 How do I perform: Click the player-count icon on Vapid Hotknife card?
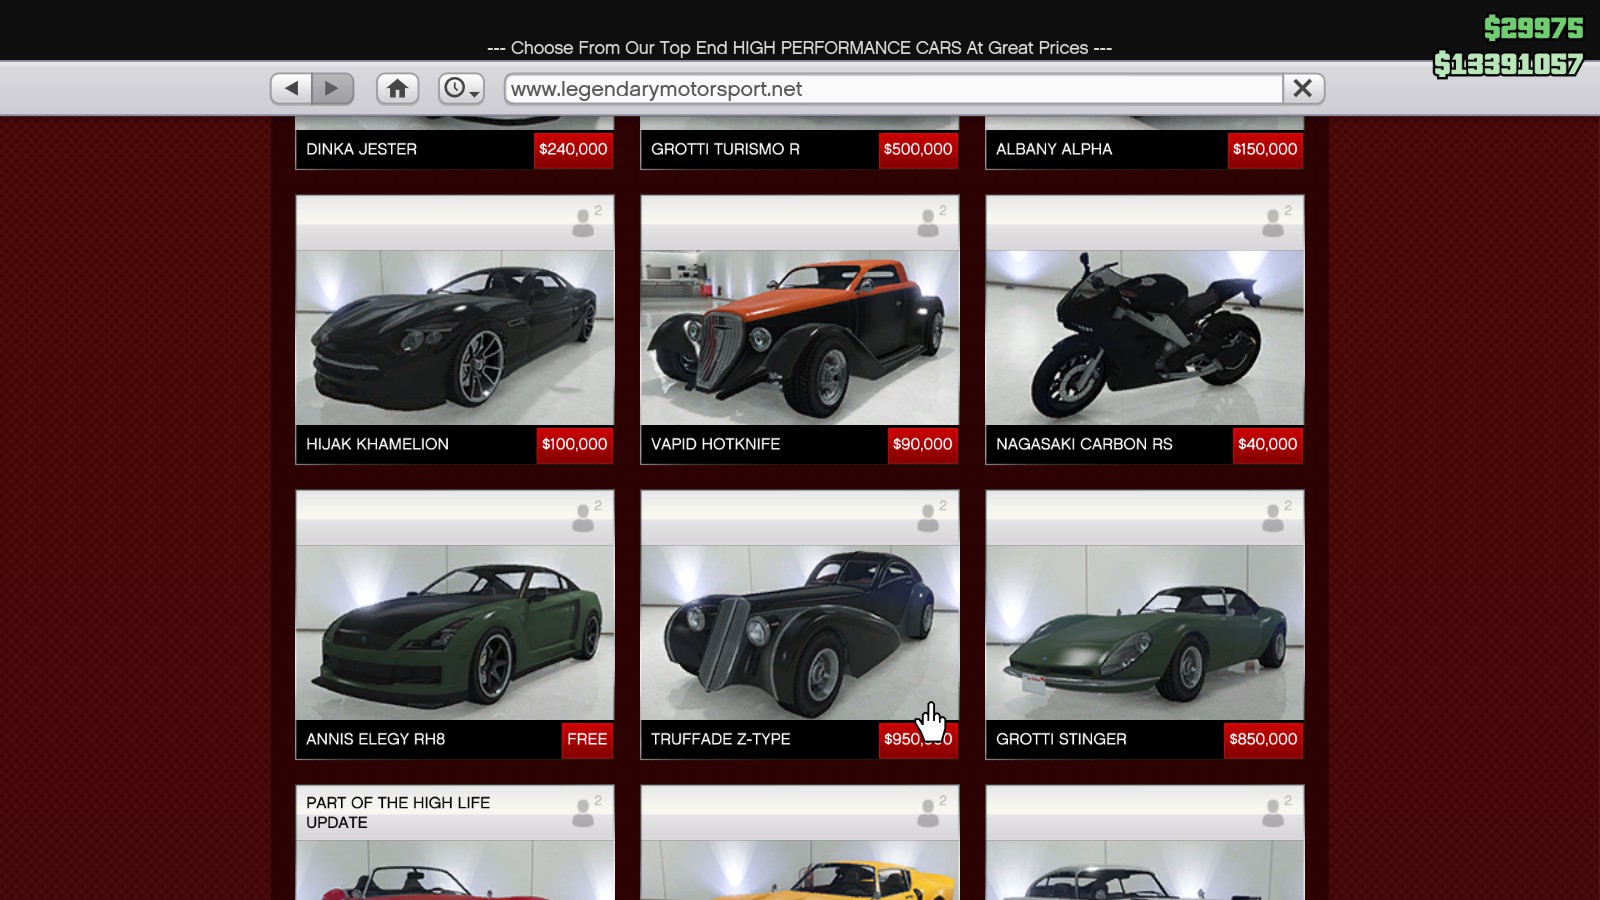931,222
